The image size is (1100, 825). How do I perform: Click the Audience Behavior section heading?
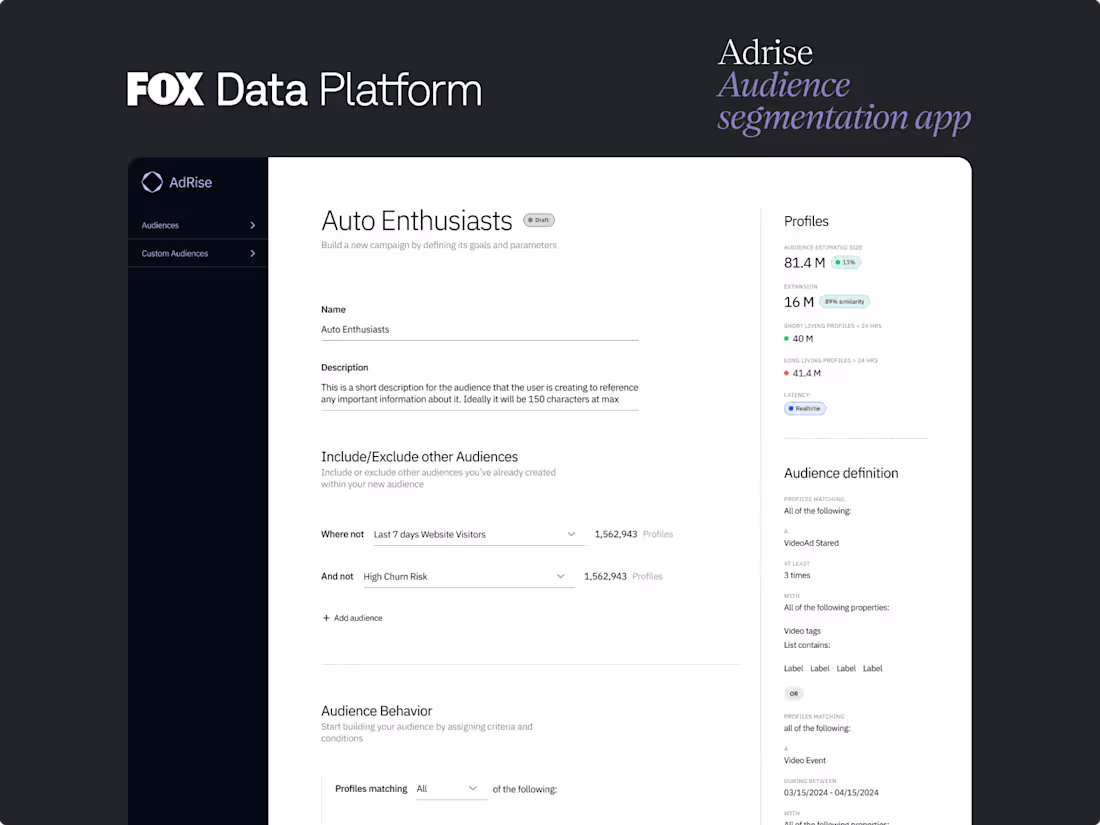377,711
